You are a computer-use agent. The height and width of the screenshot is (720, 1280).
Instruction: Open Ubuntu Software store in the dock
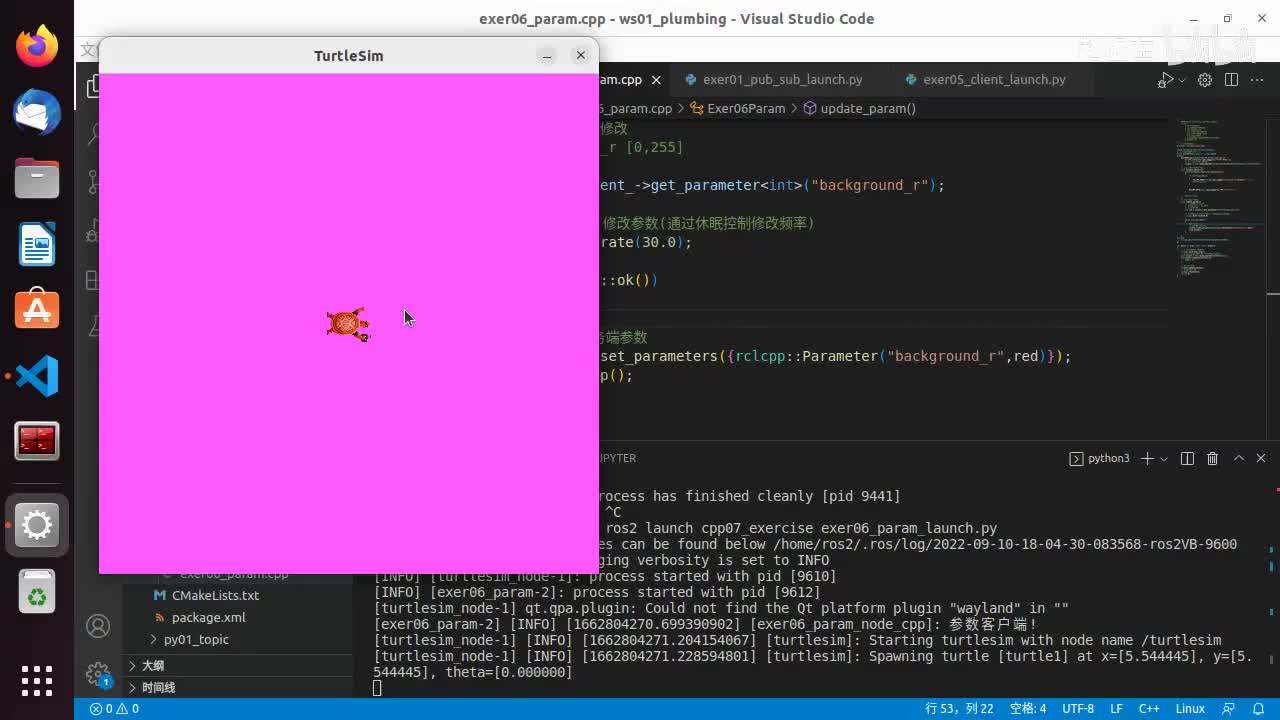point(37,310)
